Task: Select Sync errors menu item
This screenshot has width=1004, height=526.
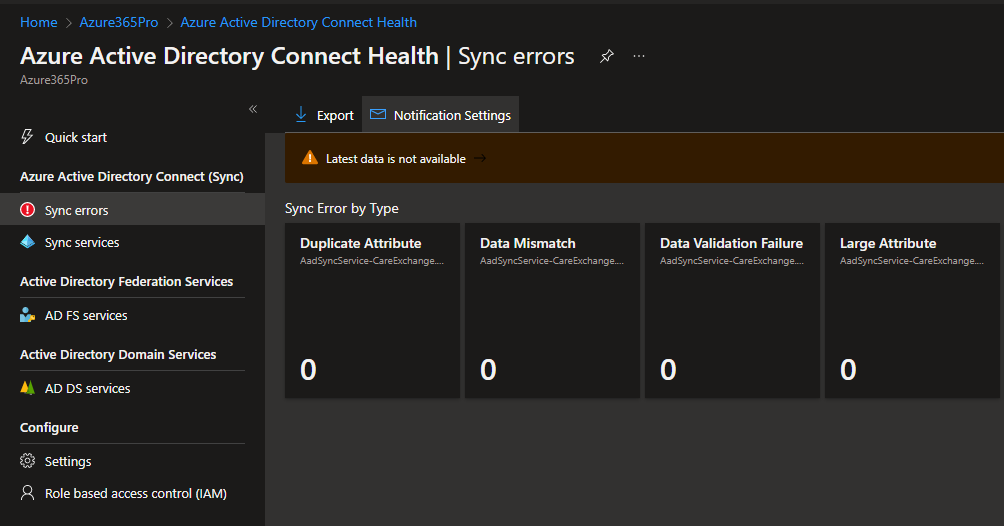Action: point(133,210)
